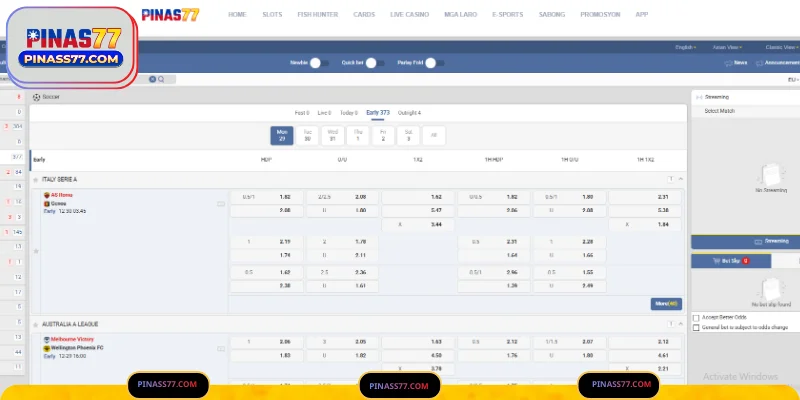800x400 pixels.
Task: Open the LIVE CASINO menu
Action: click(409, 15)
